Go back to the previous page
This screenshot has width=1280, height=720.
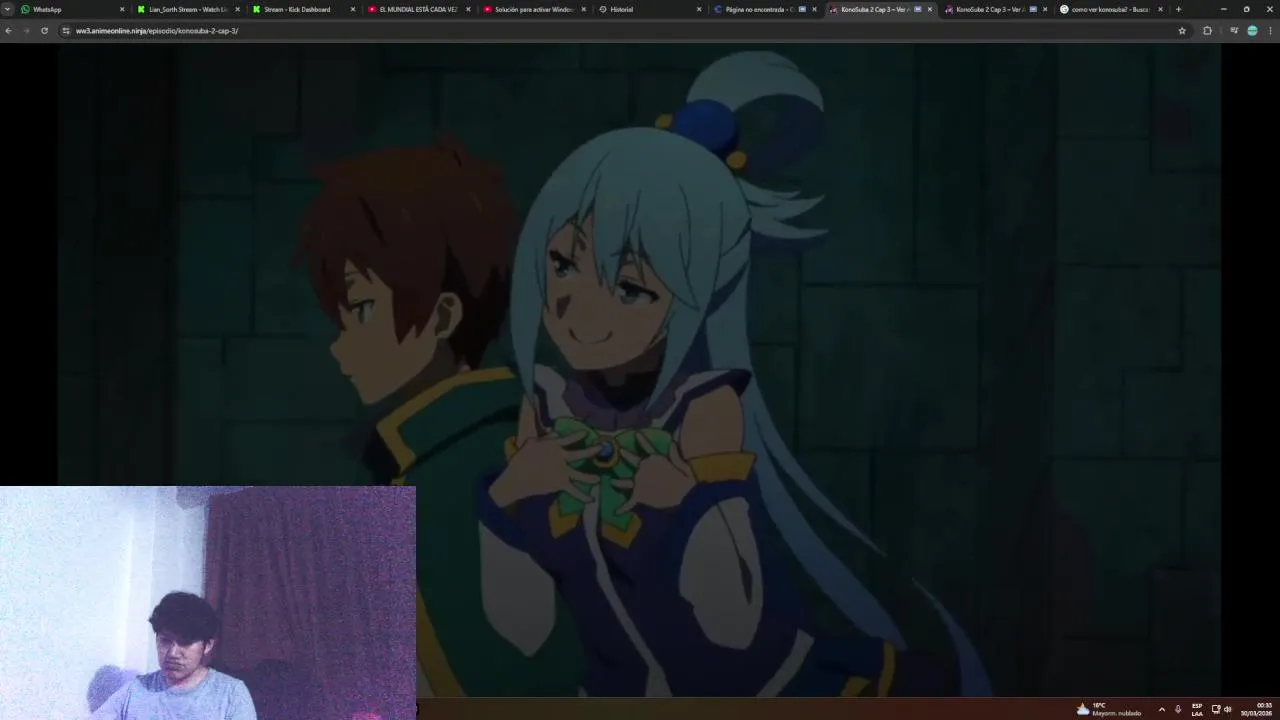pyautogui.click(x=8, y=31)
